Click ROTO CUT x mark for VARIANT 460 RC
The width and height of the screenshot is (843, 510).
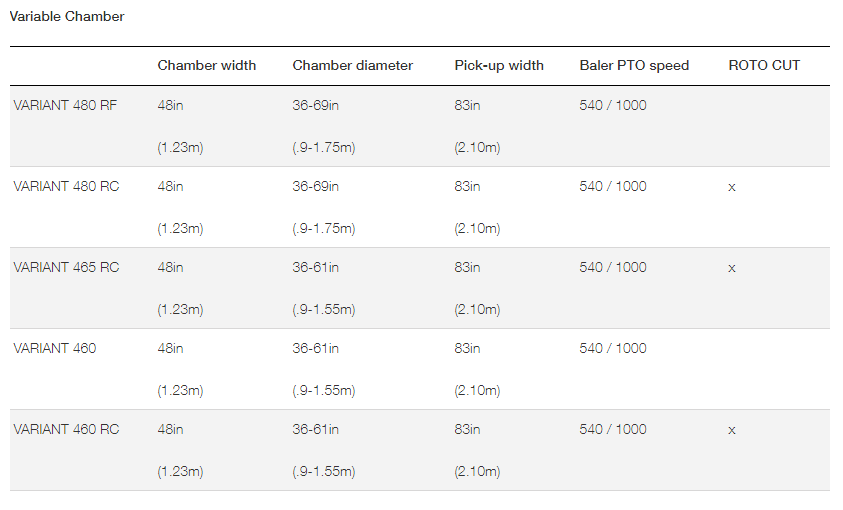tap(732, 430)
